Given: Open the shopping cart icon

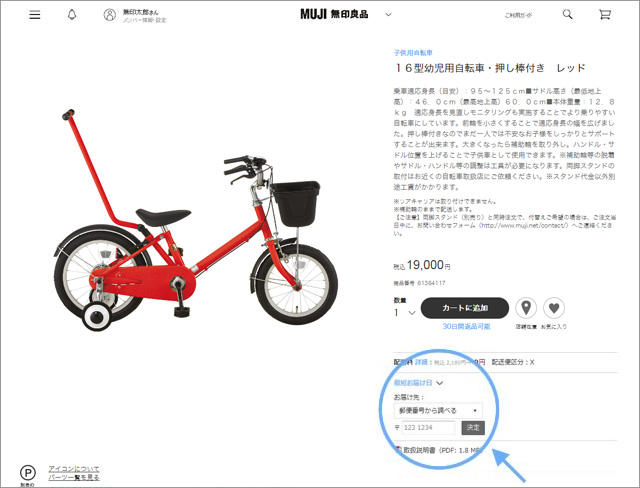Looking at the screenshot, I should point(604,15).
